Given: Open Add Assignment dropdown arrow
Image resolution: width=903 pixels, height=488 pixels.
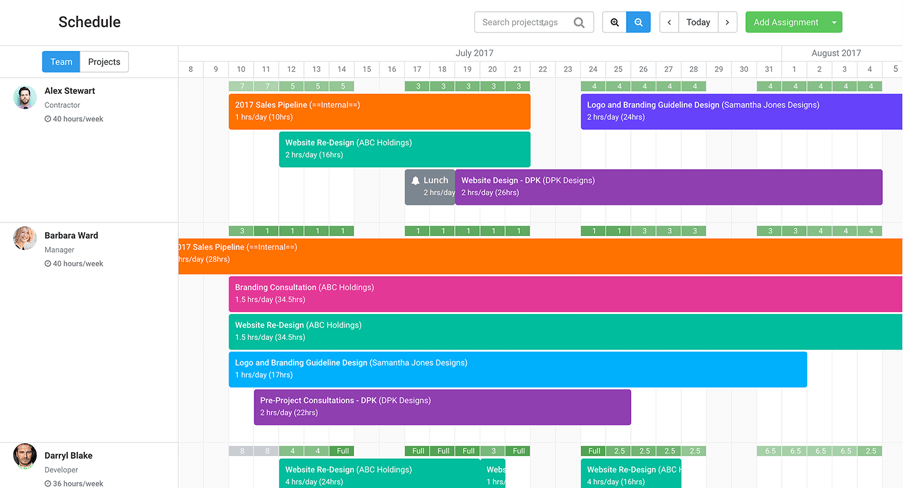Looking at the screenshot, I should coord(834,22).
